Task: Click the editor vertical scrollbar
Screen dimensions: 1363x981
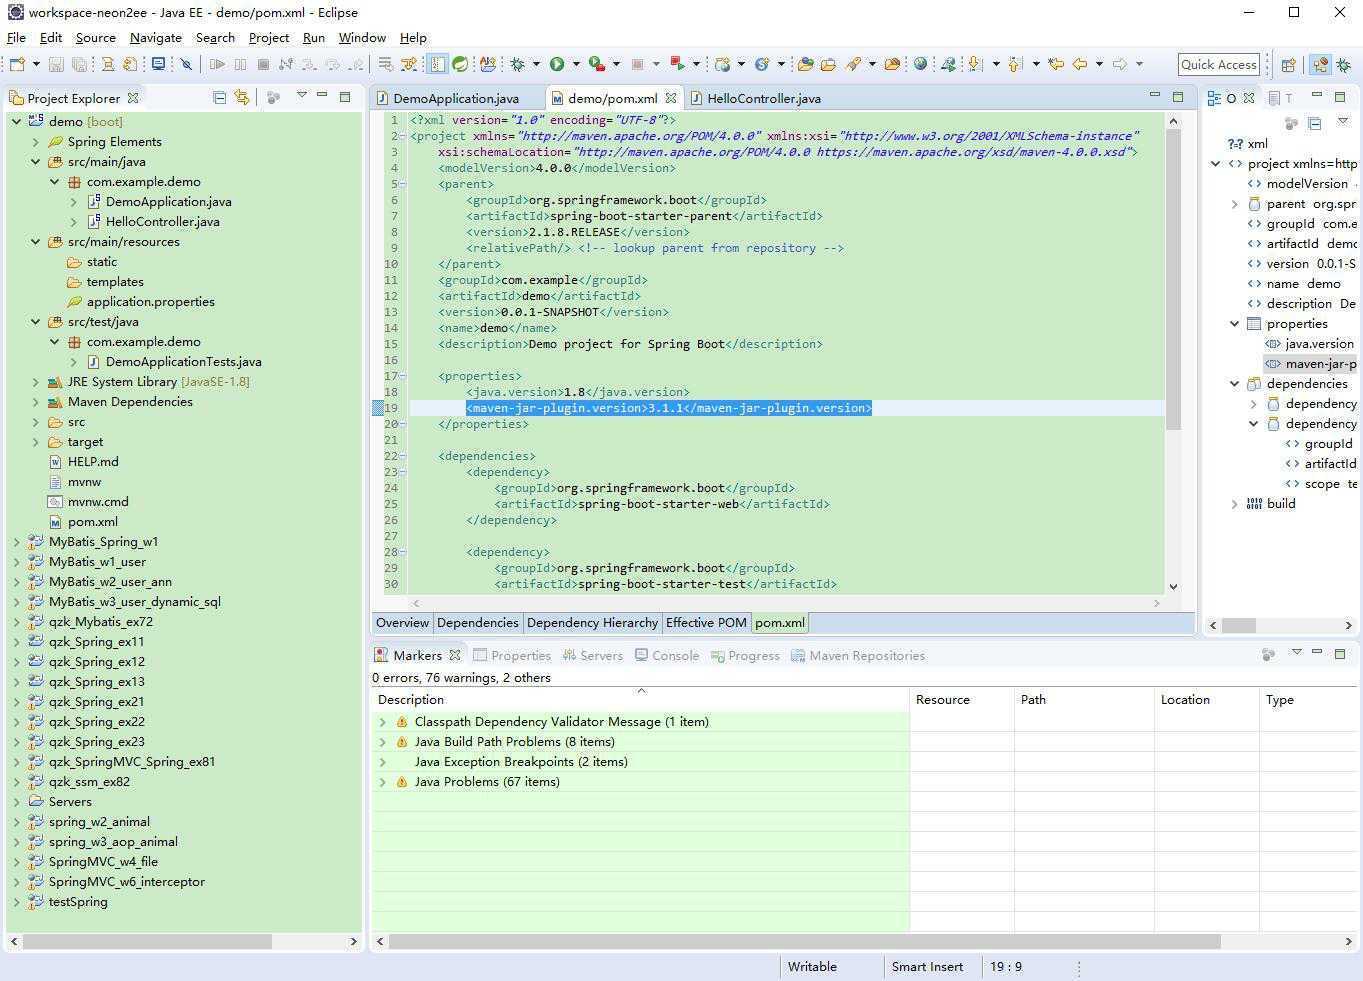Action: click(x=1173, y=280)
